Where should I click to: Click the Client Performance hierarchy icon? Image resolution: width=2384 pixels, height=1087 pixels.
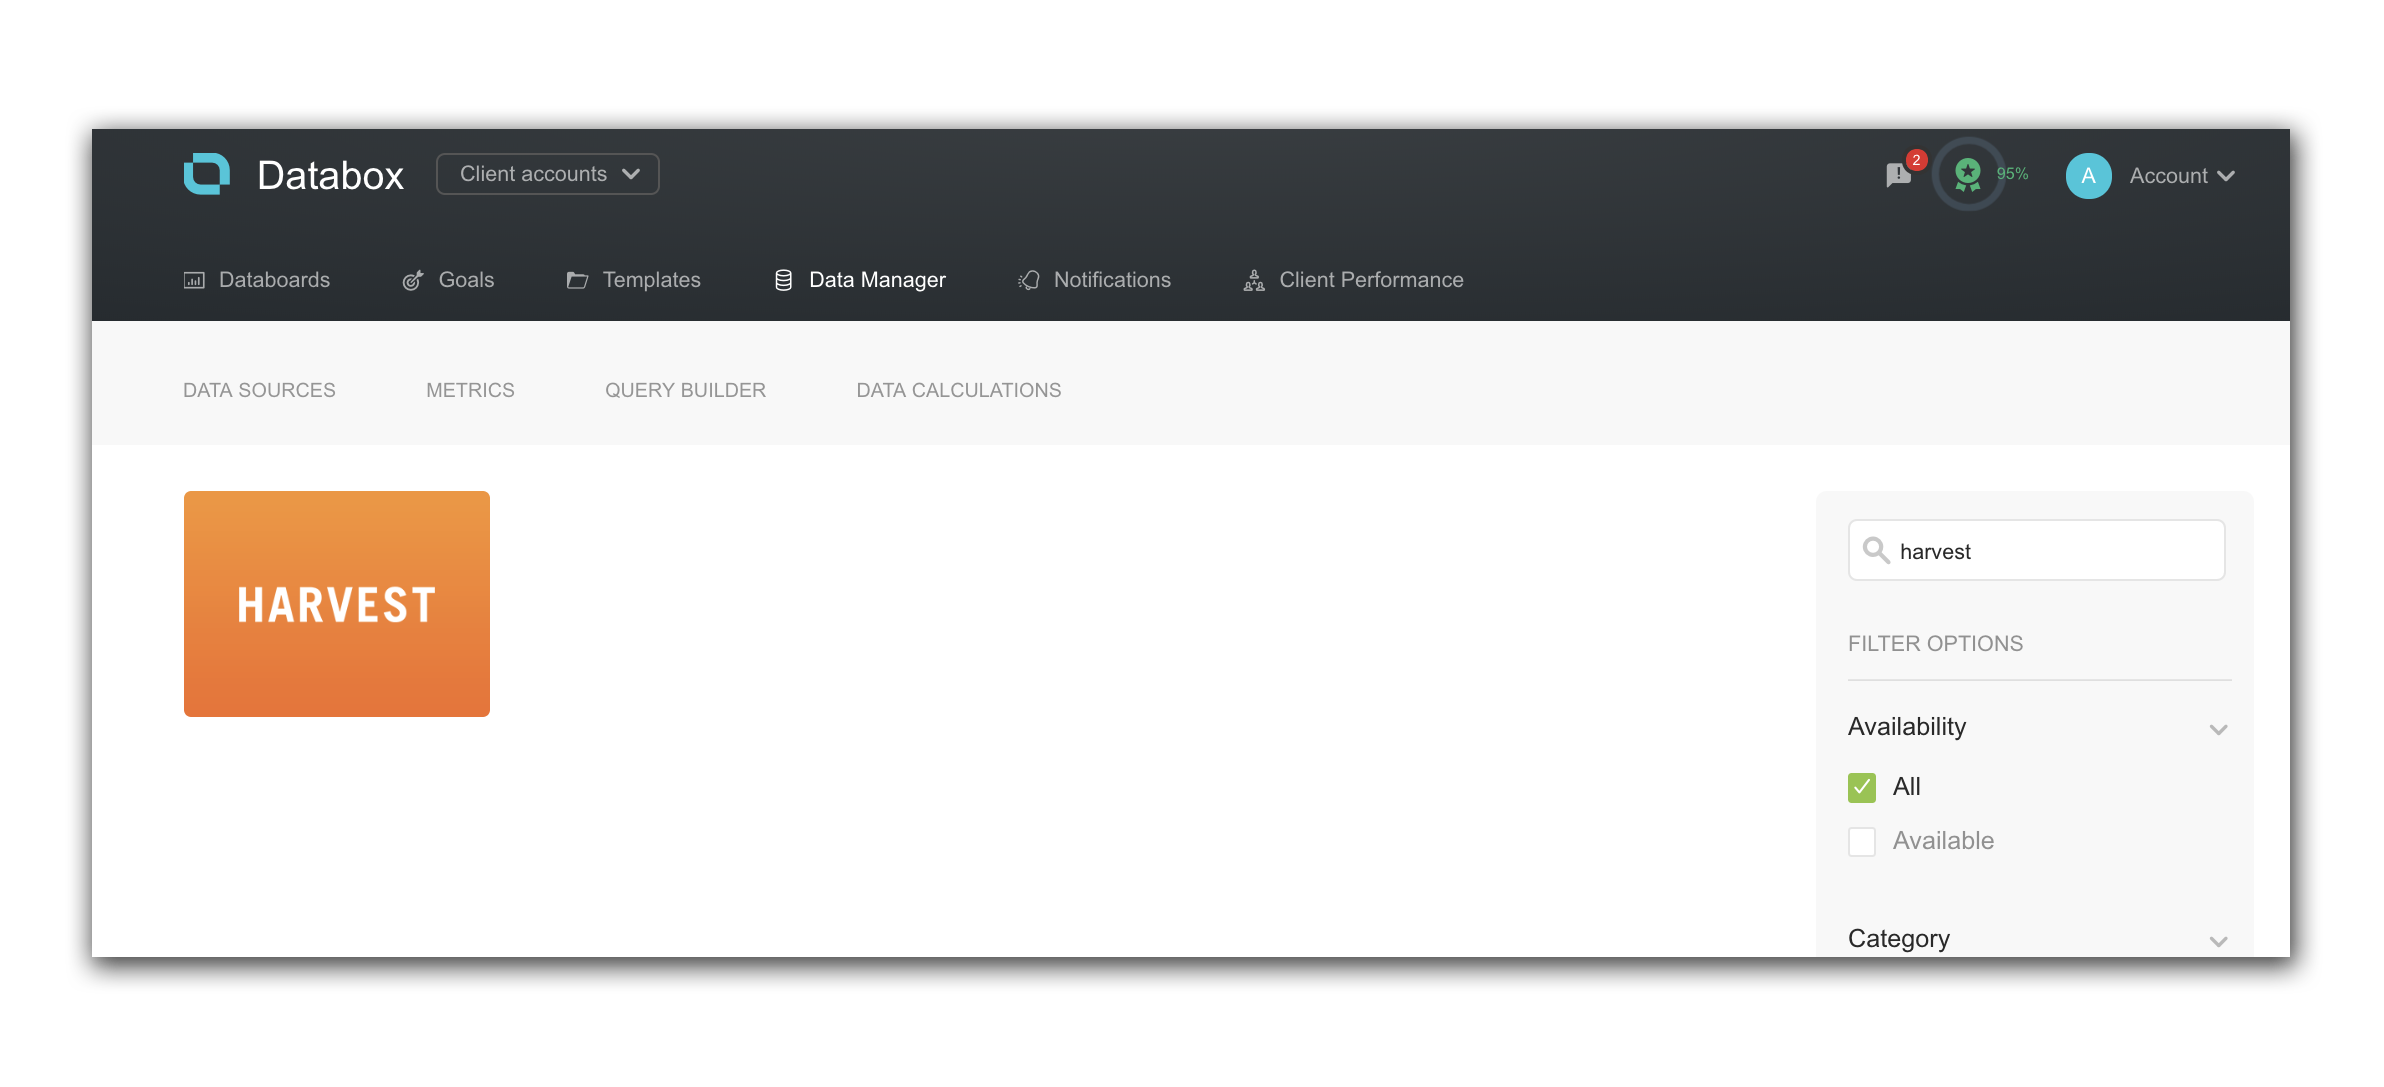(x=1254, y=280)
